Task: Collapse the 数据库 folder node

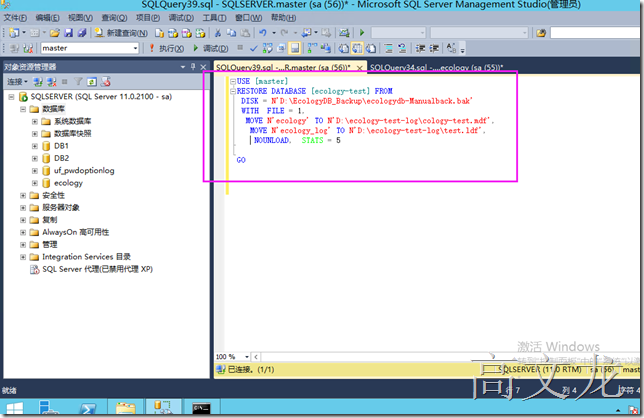Action: [x=23, y=109]
